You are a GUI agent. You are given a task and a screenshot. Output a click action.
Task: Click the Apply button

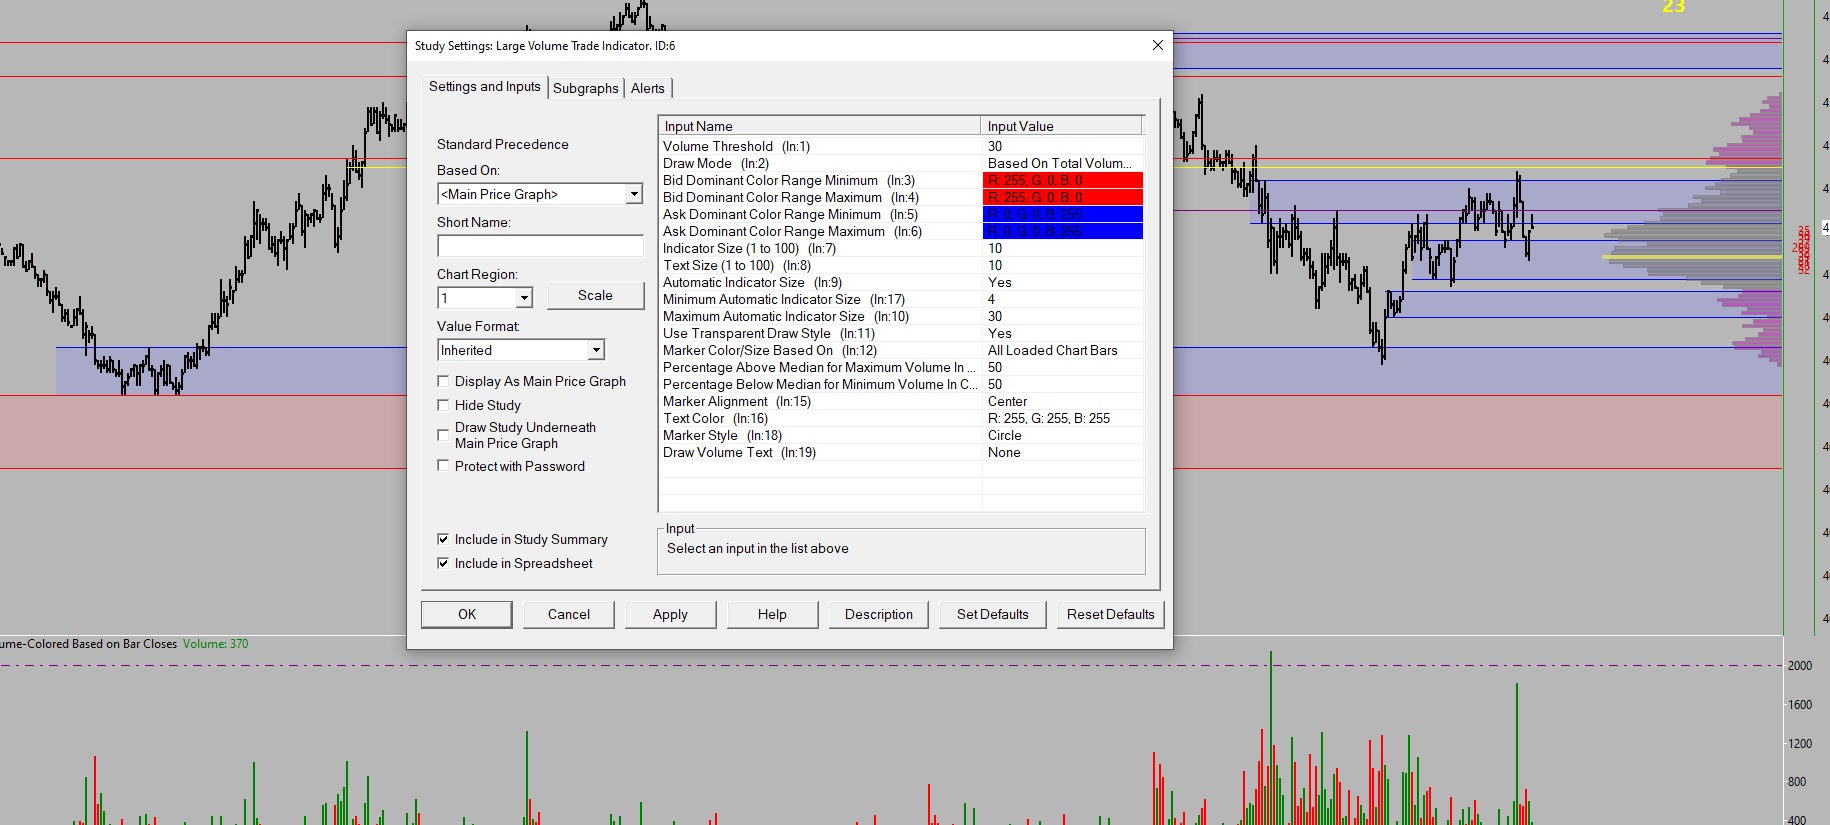pyautogui.click(x=670, y=614)
